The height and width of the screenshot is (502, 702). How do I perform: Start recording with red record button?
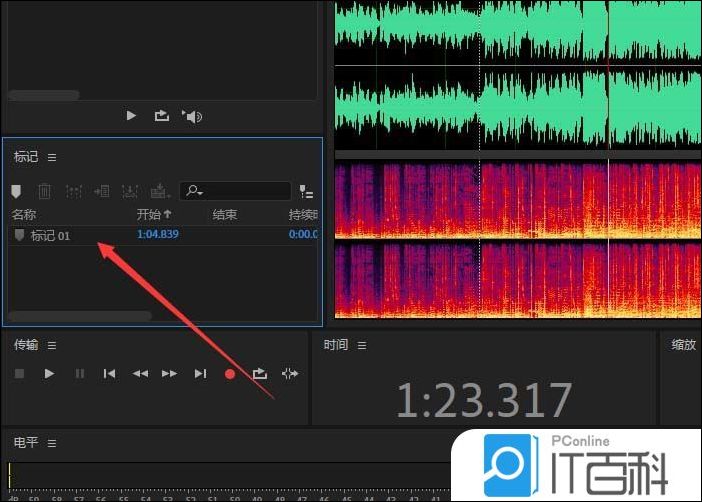[x=230, y=374]
